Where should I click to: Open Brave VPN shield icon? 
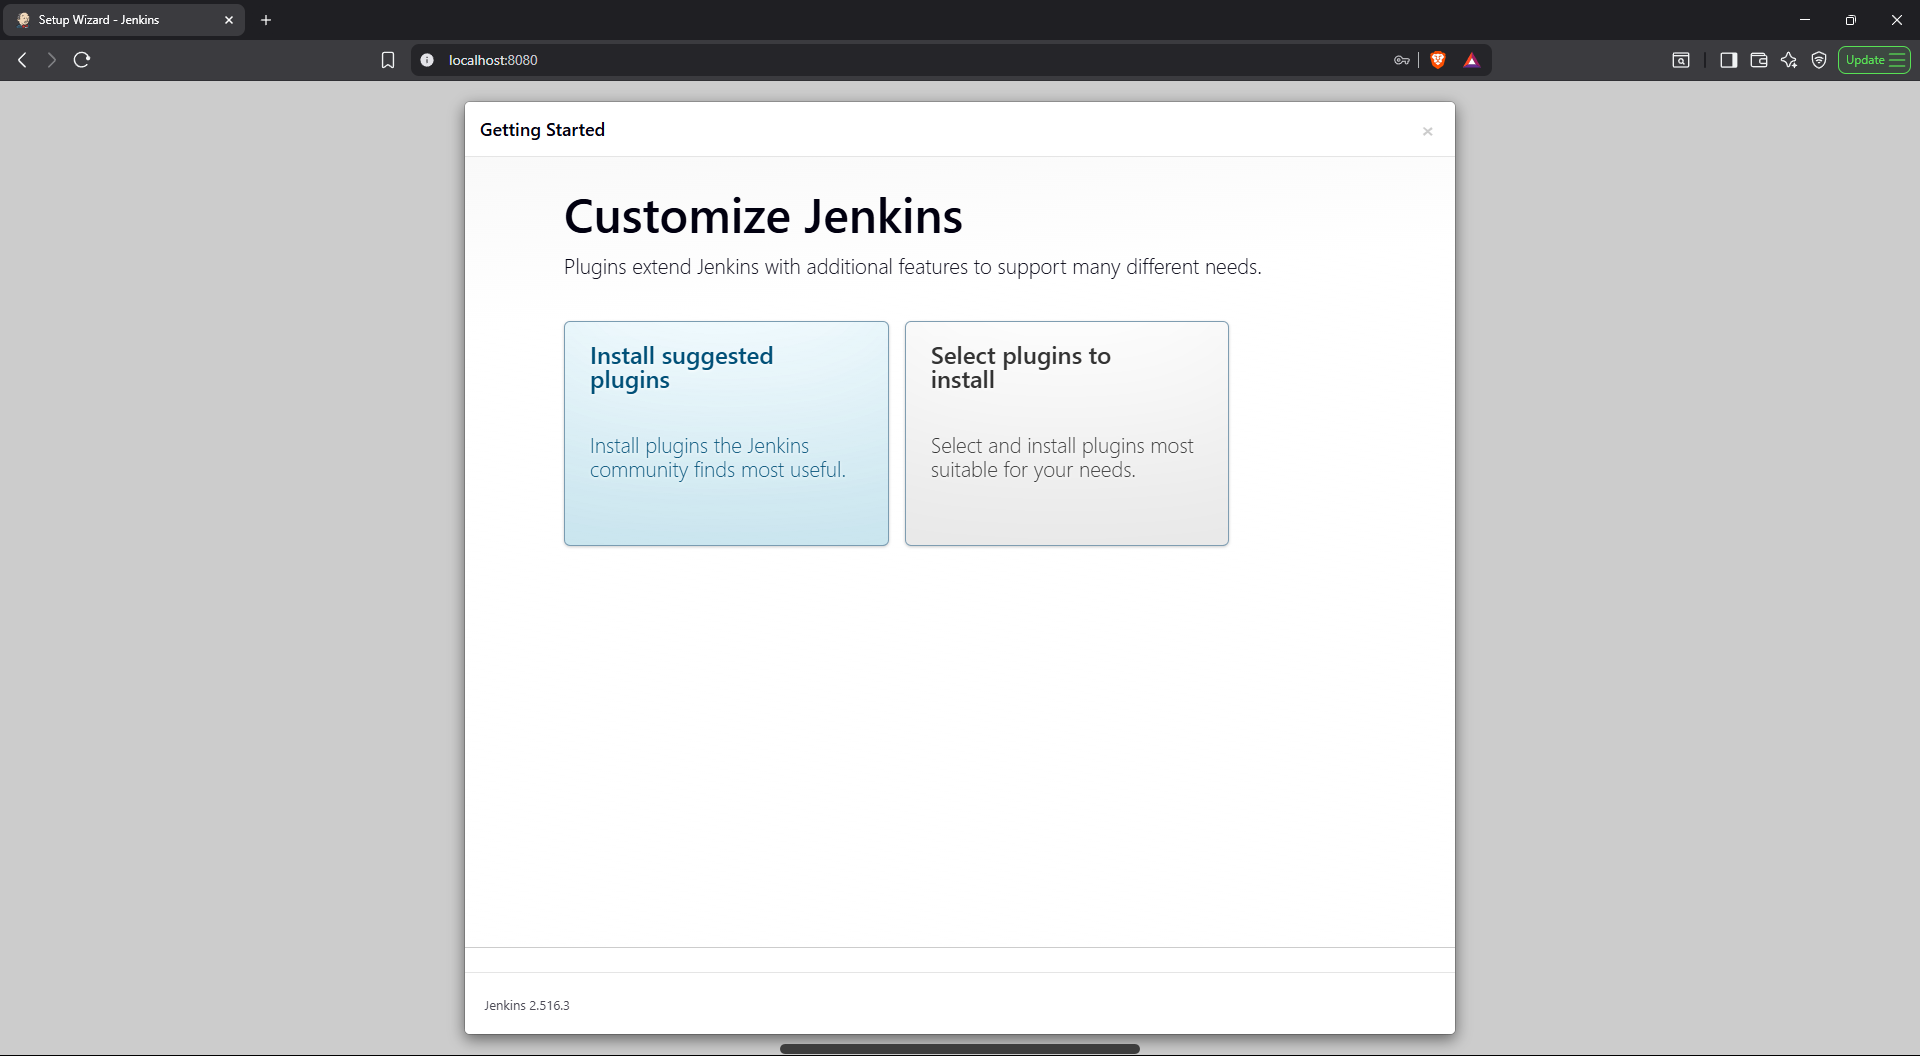click(x=1819, y=60)
